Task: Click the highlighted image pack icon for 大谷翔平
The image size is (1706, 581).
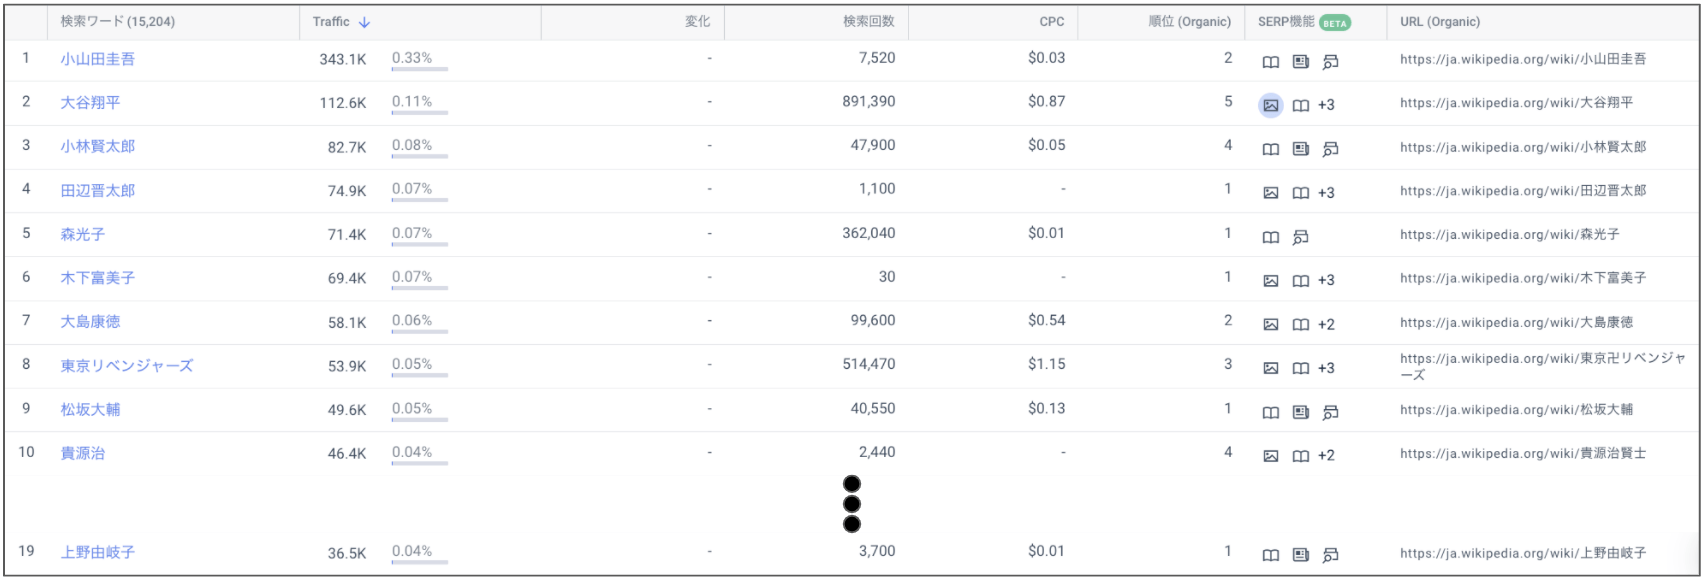Action: point(1270,105)
